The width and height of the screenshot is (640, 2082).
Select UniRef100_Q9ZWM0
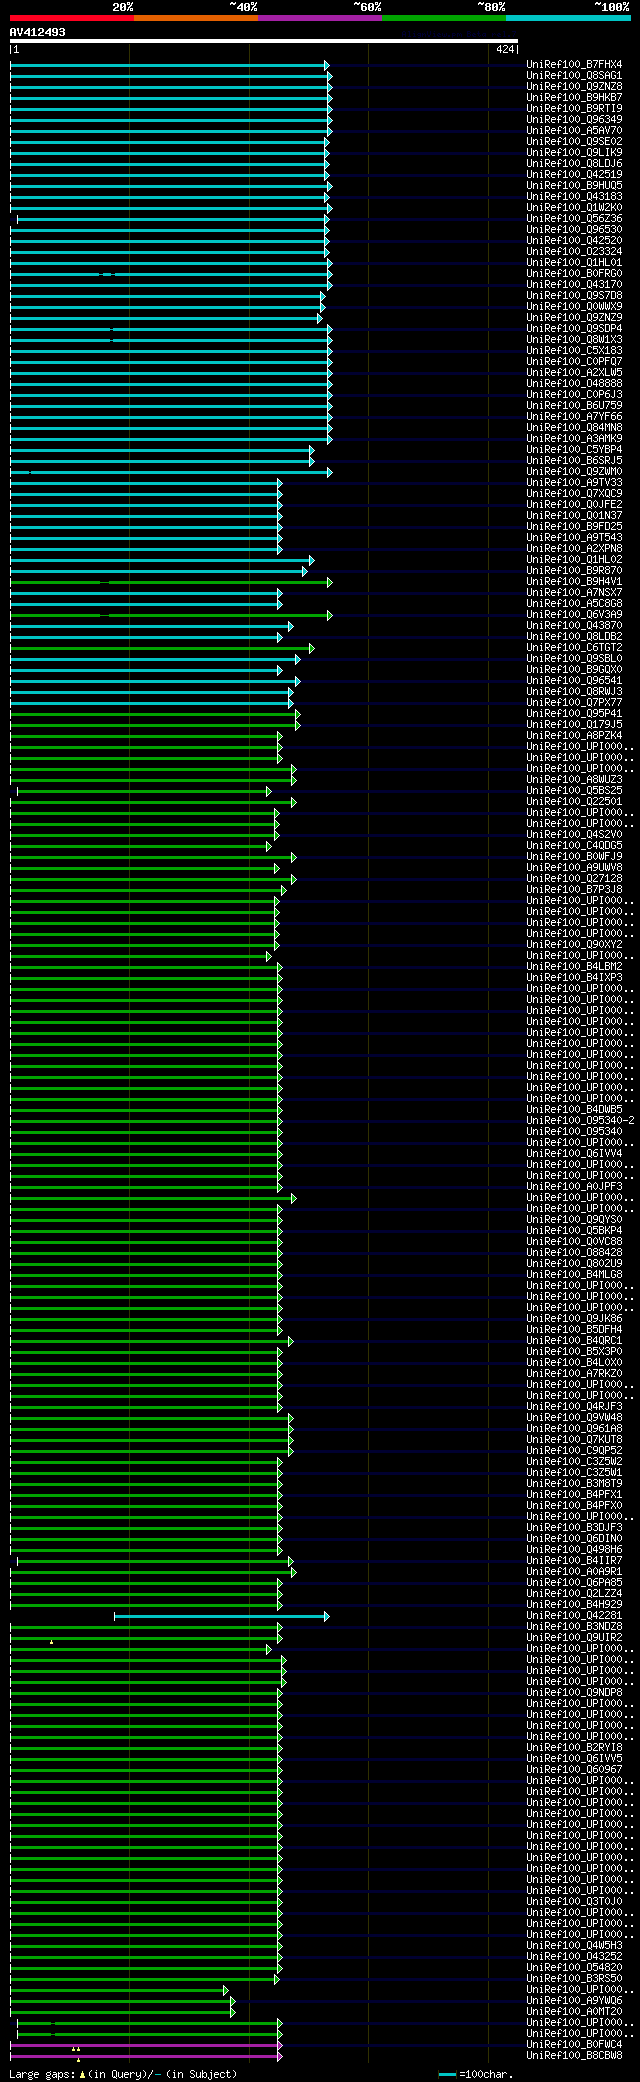coord(574,471)
